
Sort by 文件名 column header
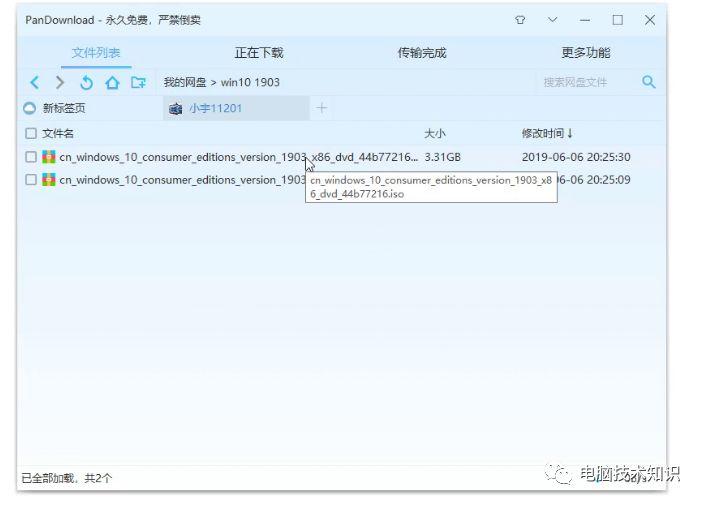click(58, 134)
